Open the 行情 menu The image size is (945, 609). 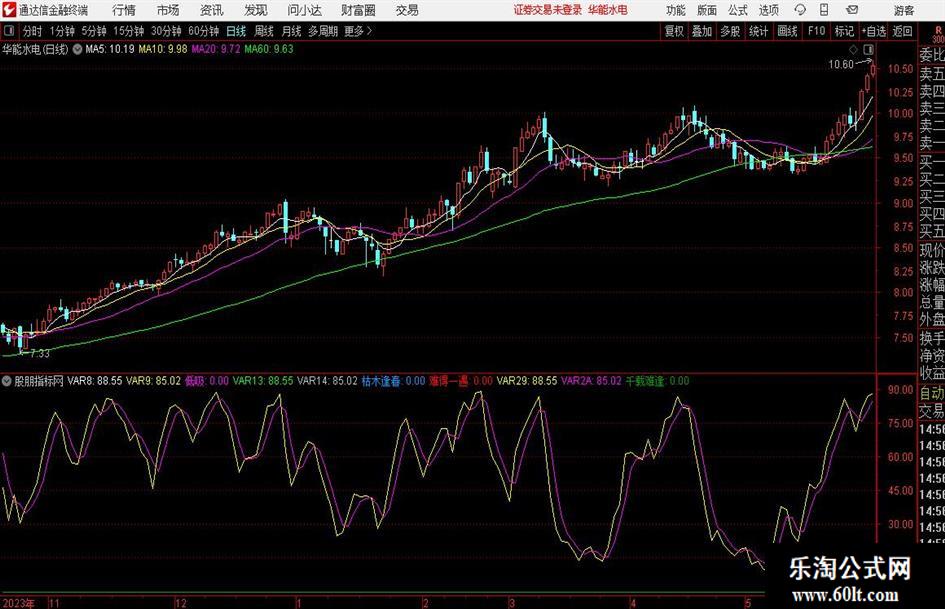tap(124, 10)
